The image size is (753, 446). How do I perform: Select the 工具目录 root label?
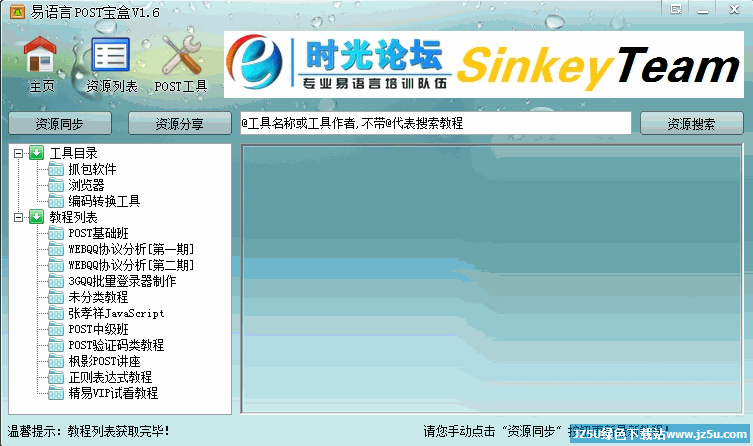pos(73,153)
